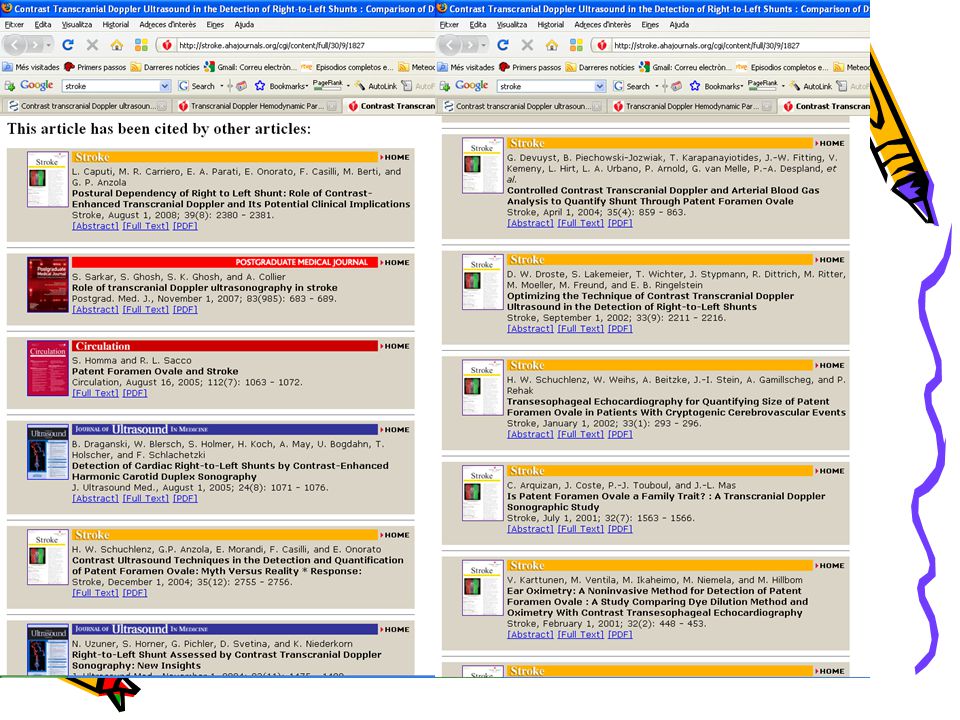Open Més visitades bookmark in the left browser
960x720 pixels.
click(31, 67)
